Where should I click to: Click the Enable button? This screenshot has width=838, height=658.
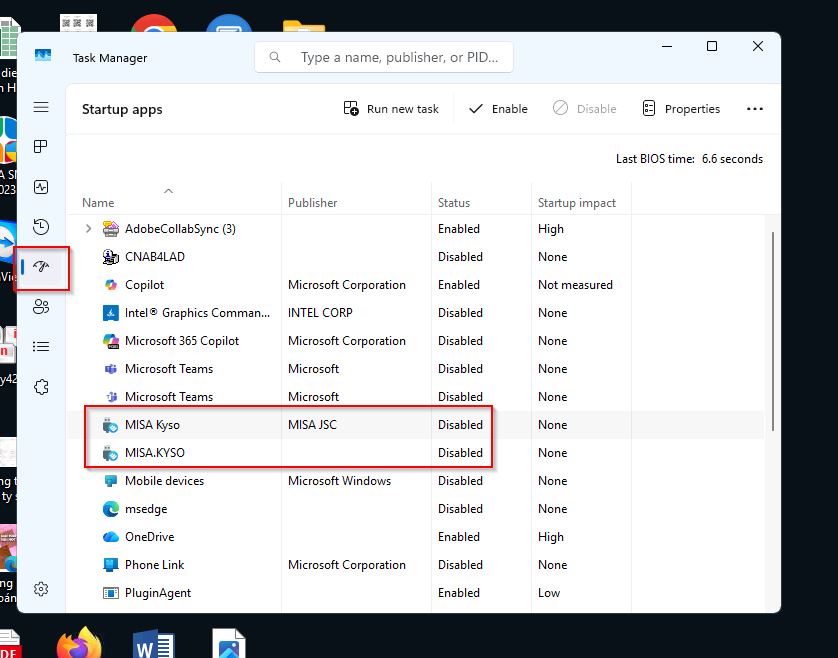click(498, 109)
